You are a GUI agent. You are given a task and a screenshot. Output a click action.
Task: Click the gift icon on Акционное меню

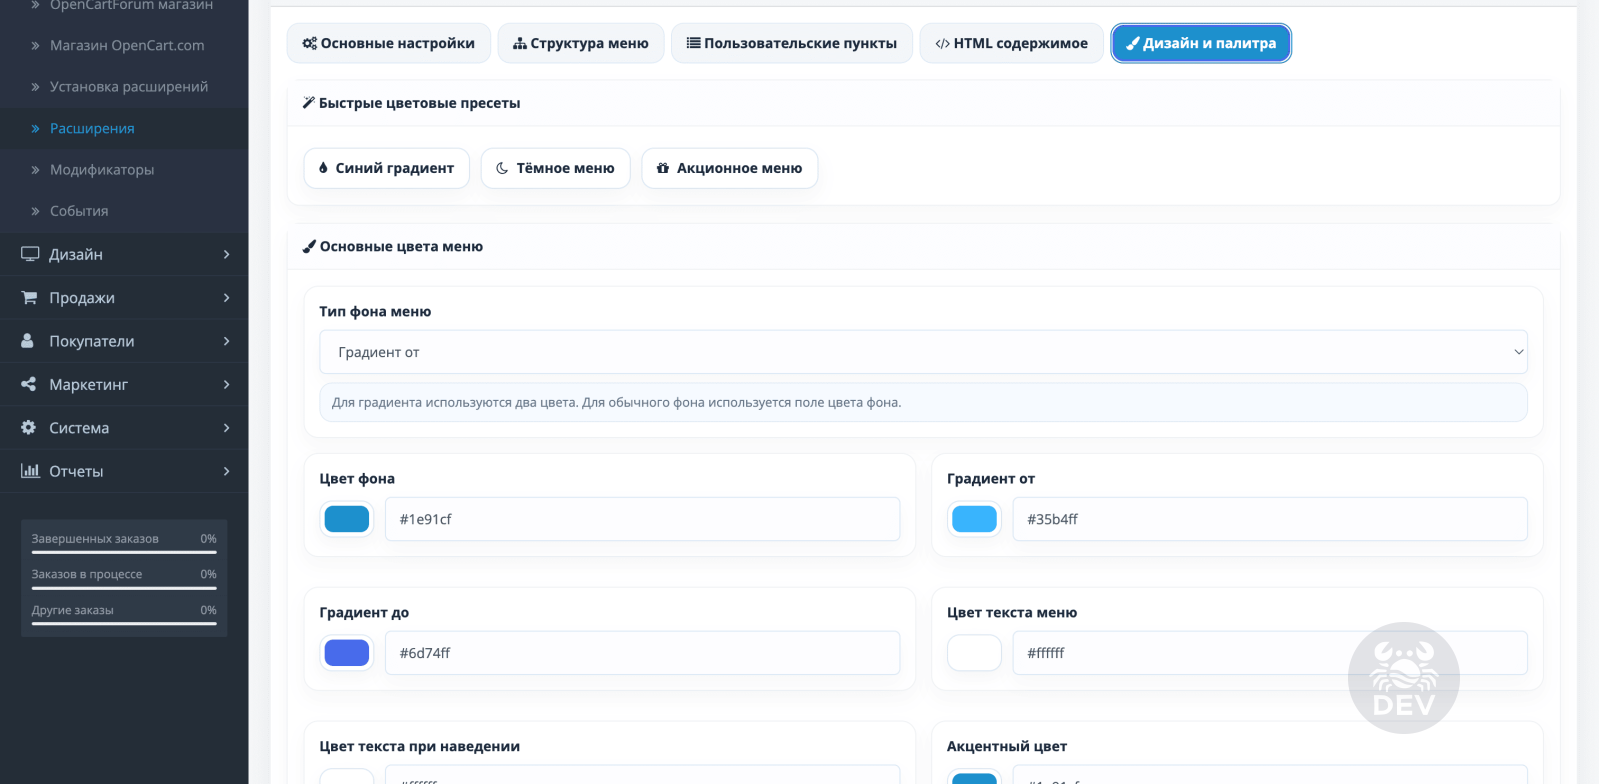663,168
